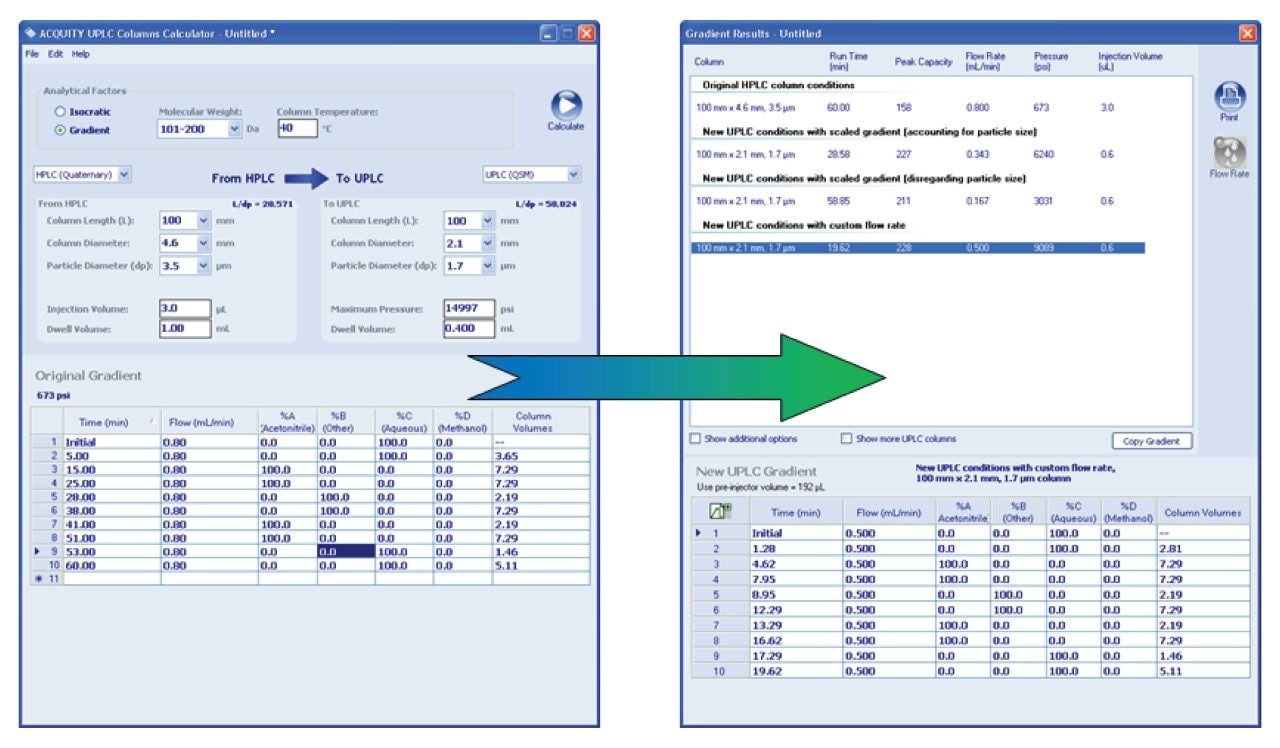Image resolution: width=1280 pixels, height=748 pixels.
Task: Open the Molecular Weight 101-200 dropdown
Action: click(235, 129)
